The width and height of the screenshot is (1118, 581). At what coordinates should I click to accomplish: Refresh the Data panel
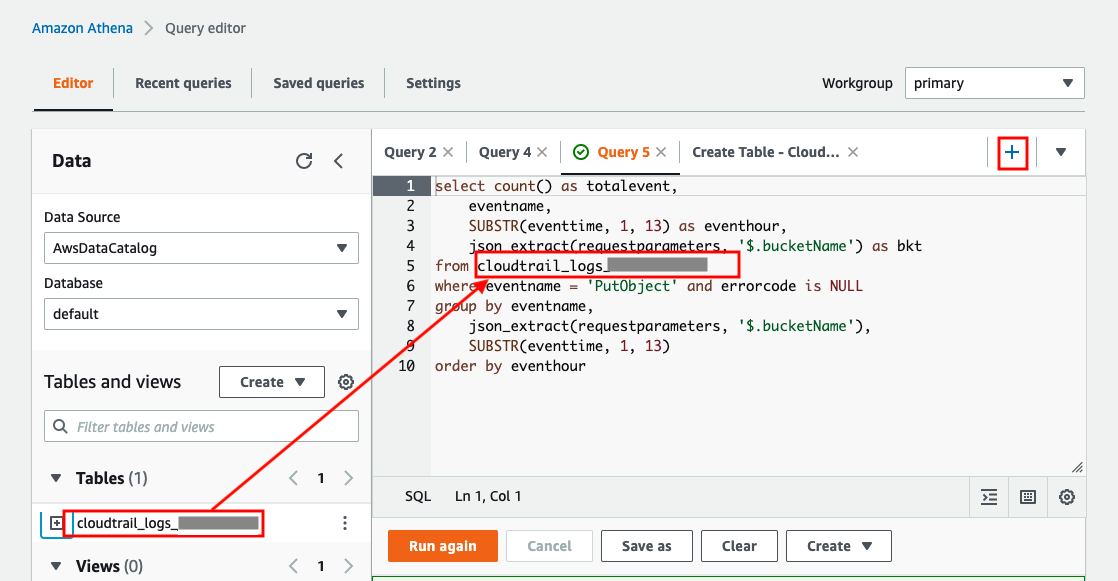click(x=304, y=161)
